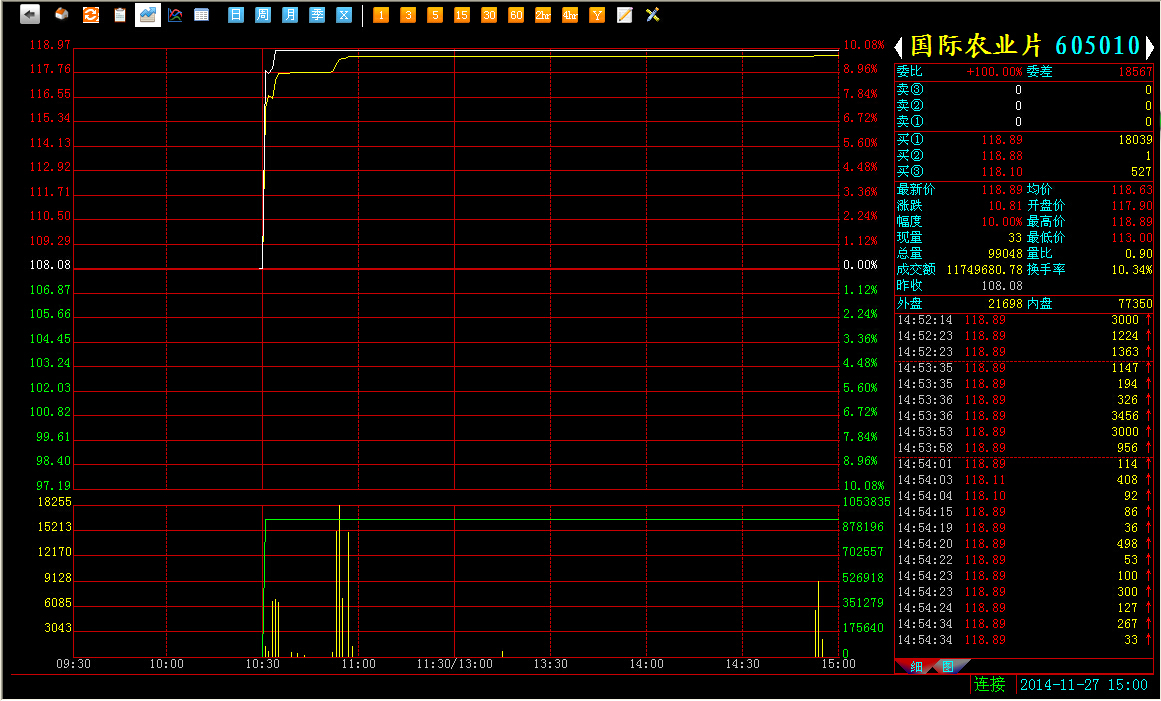Click the 开盘价 117.90 value

tap(1132, 206)
